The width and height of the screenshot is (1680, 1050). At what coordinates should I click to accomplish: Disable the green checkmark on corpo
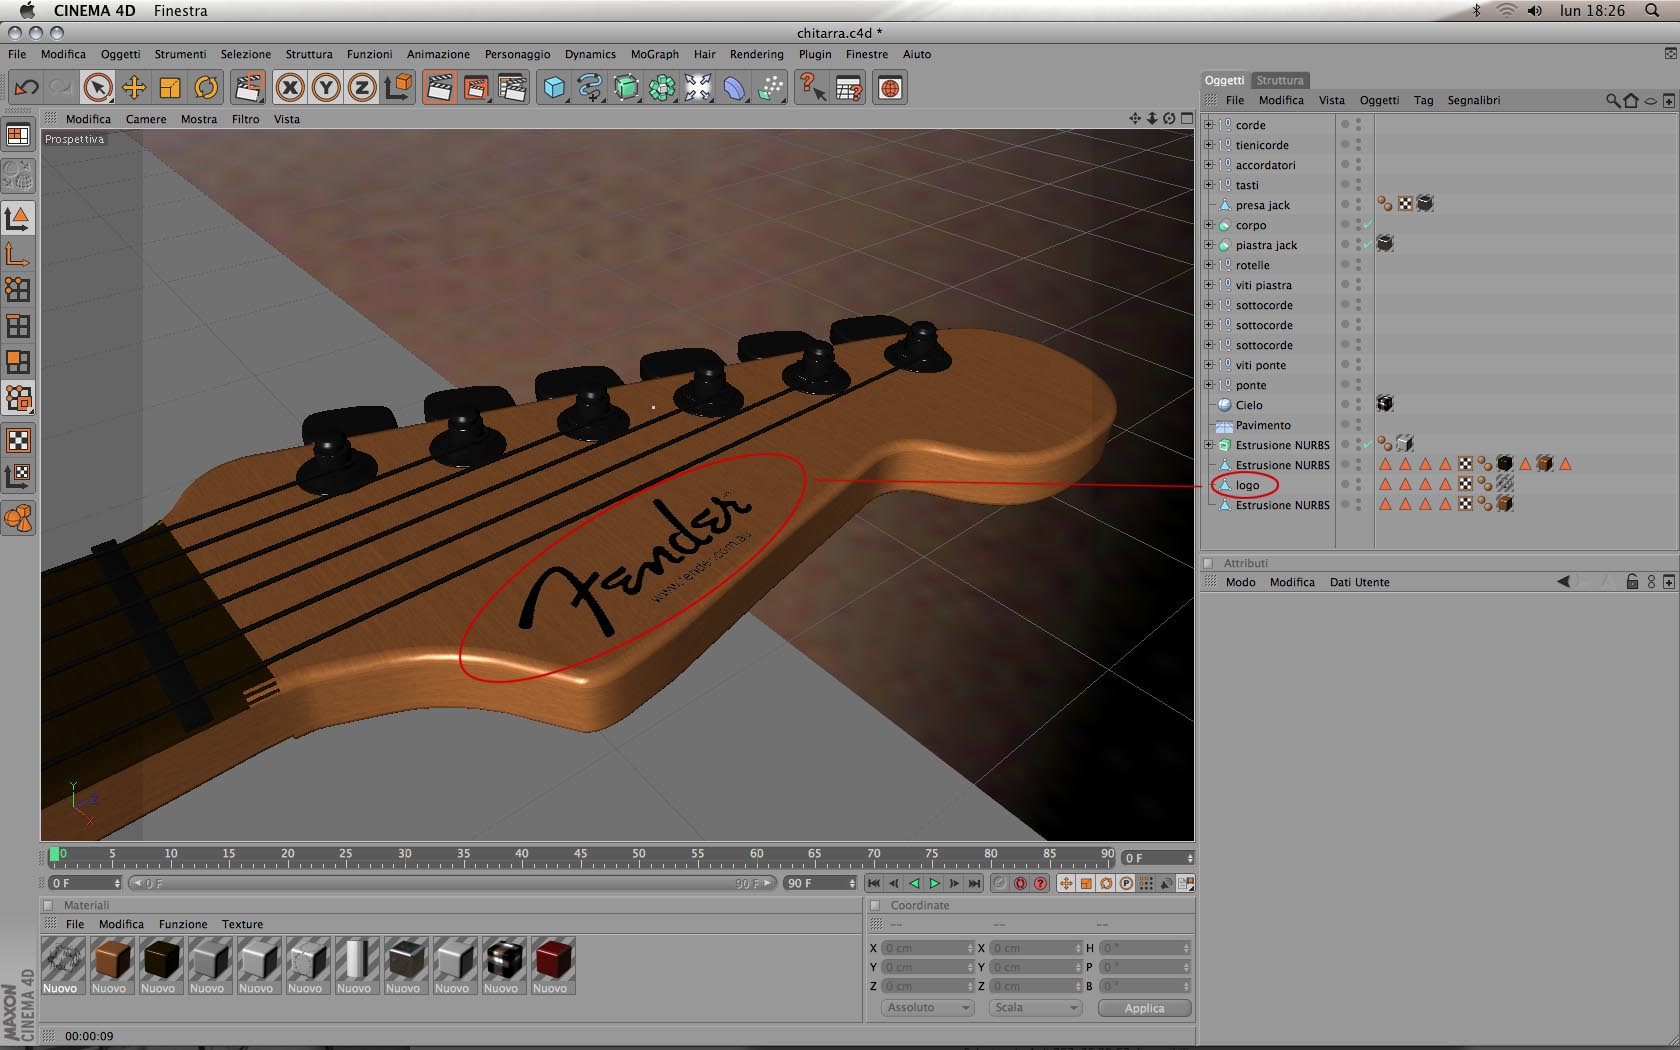click(x=1367, y=225)
